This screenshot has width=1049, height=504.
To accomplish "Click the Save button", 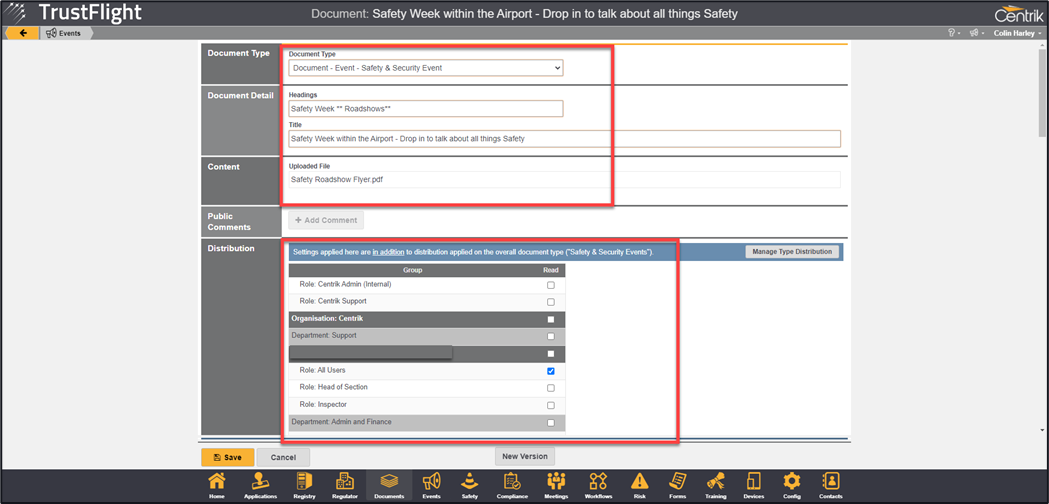I will 227,457.
